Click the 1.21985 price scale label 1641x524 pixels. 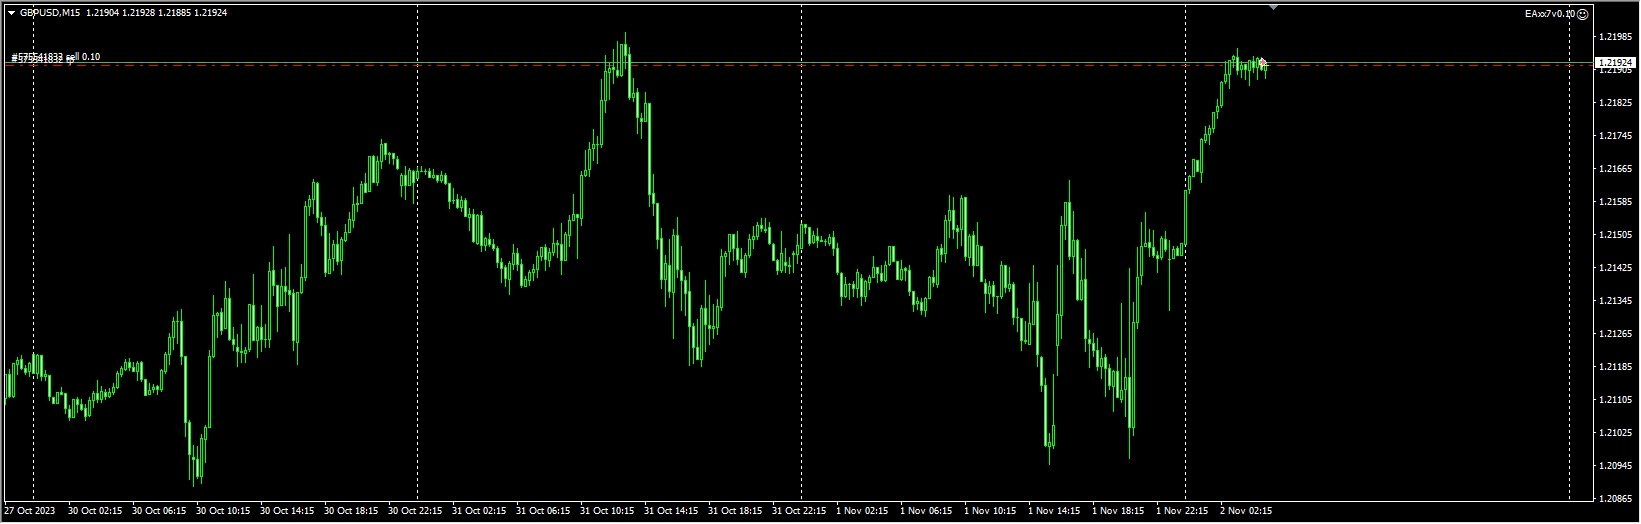point(1614,37)
